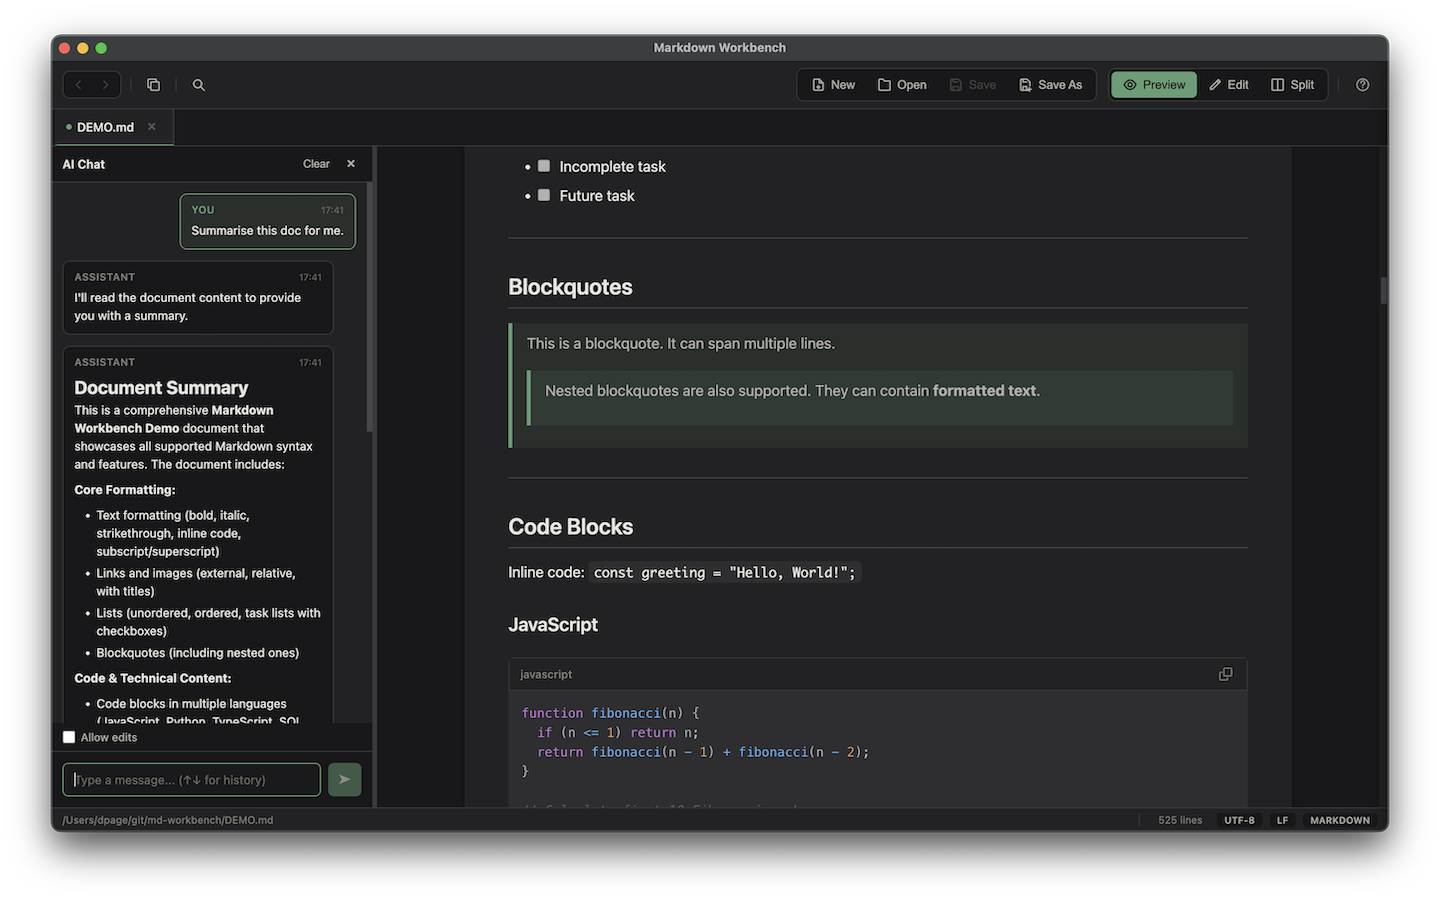Image resolution: width=1440 pixels, height=900 pixels.
Task: Create a new document with the New icon
Action: pos(831,84)
